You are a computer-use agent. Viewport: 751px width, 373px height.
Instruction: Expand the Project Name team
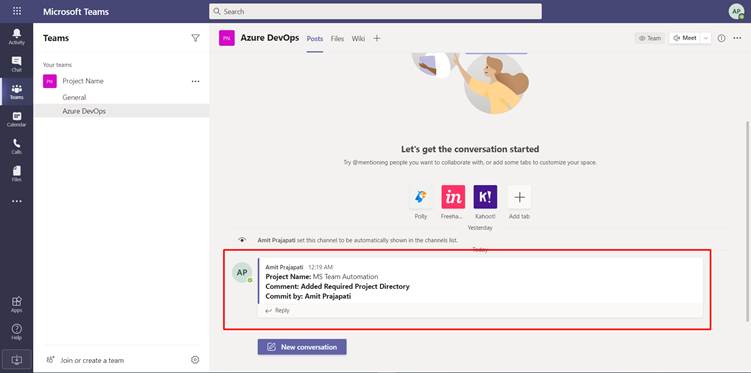[83, 81]
